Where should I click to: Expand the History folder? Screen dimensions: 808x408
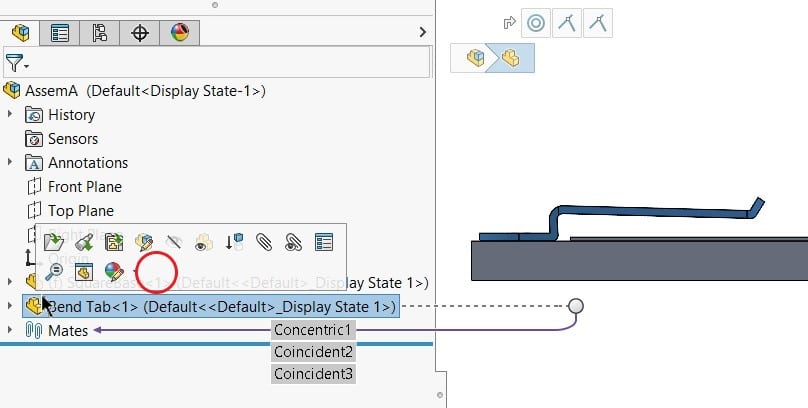click(11, 115)
